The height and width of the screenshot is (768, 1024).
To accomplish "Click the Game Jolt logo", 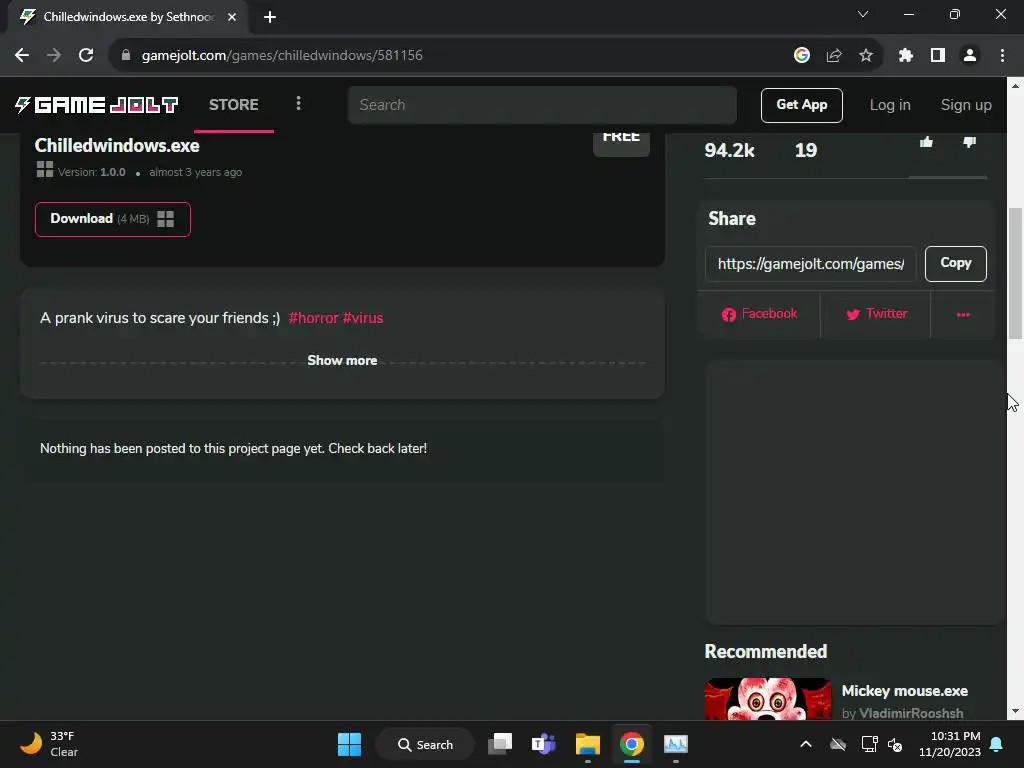I will coord(97,104).
